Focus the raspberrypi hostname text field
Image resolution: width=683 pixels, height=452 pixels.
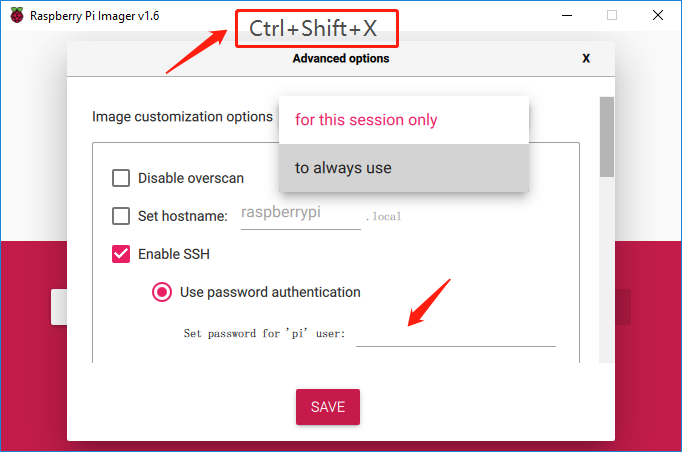coord(300,213)
